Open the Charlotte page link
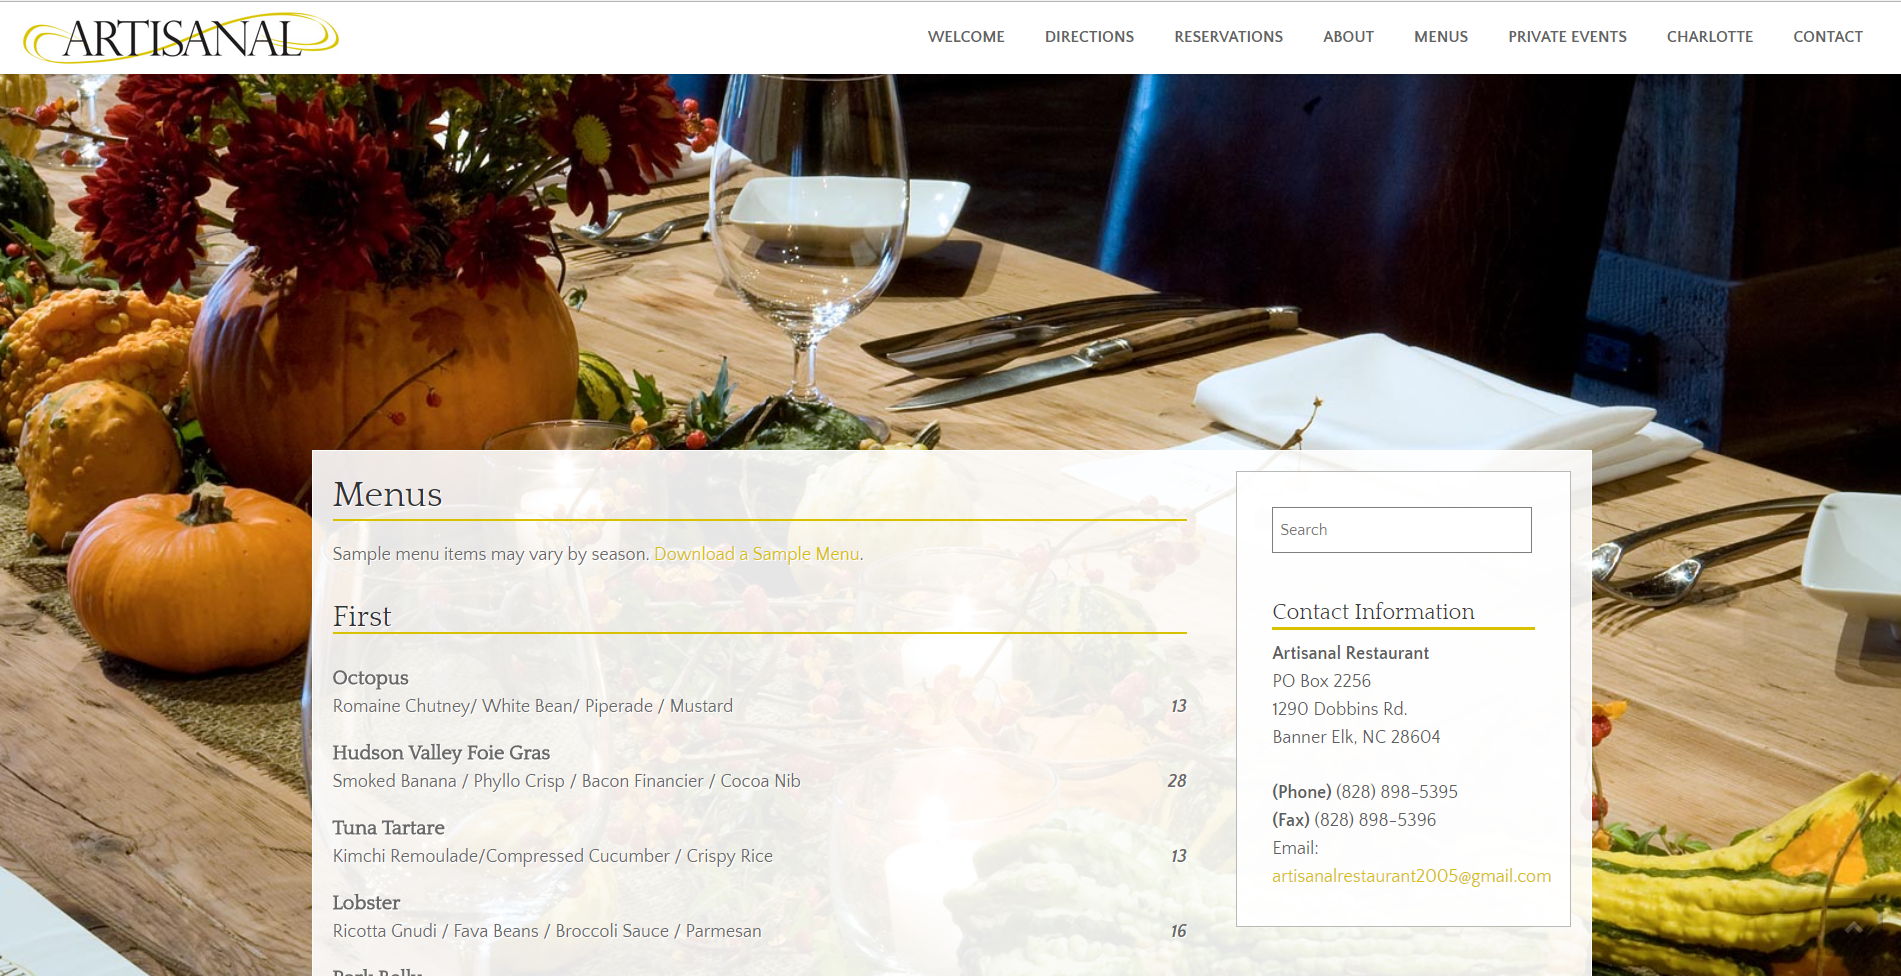Image resolution: width=1901 pixels, height=976 pixels. tap(1710, 37)
